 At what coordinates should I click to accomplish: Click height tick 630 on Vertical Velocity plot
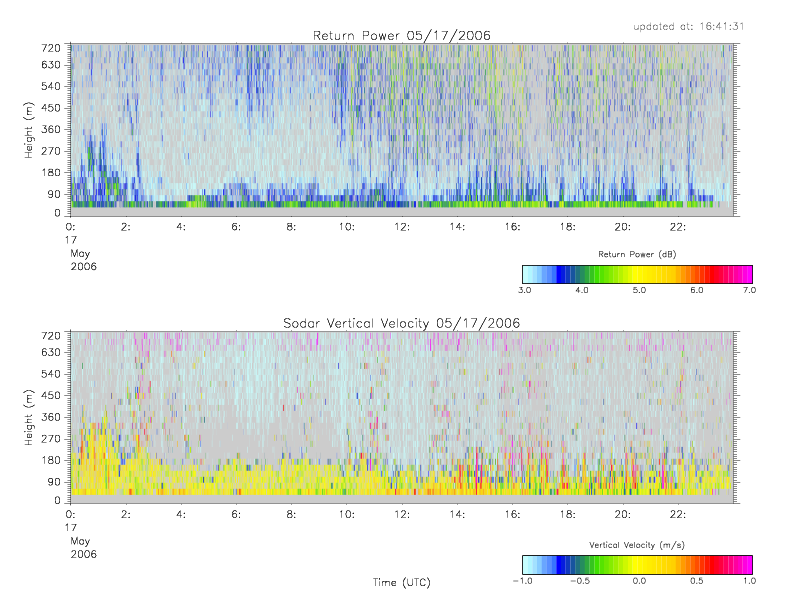coord(50,352)
